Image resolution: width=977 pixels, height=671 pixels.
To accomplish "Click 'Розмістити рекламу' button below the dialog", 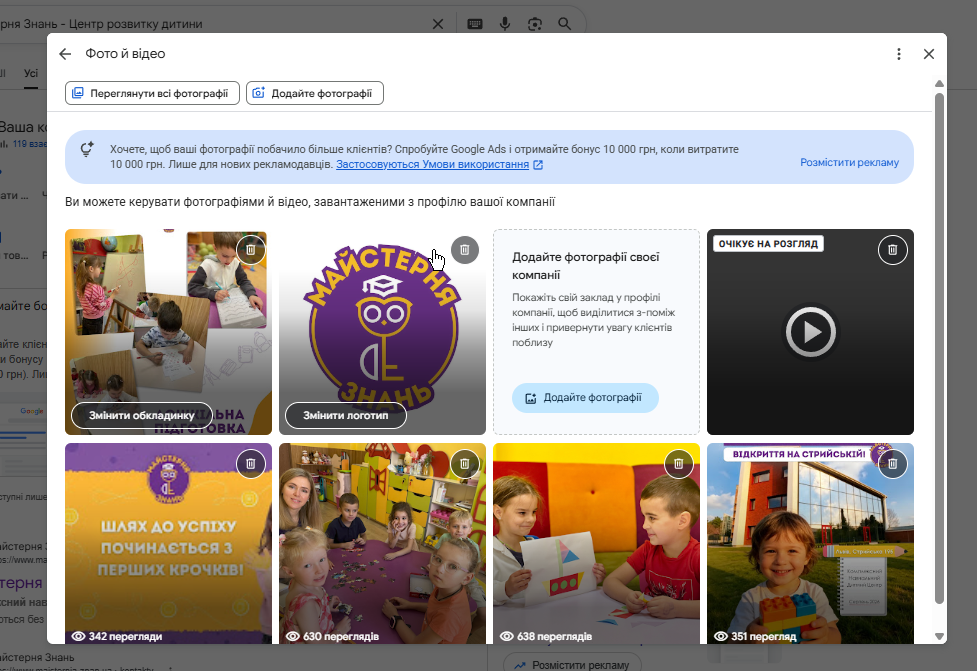I will [x=572, y=665].
